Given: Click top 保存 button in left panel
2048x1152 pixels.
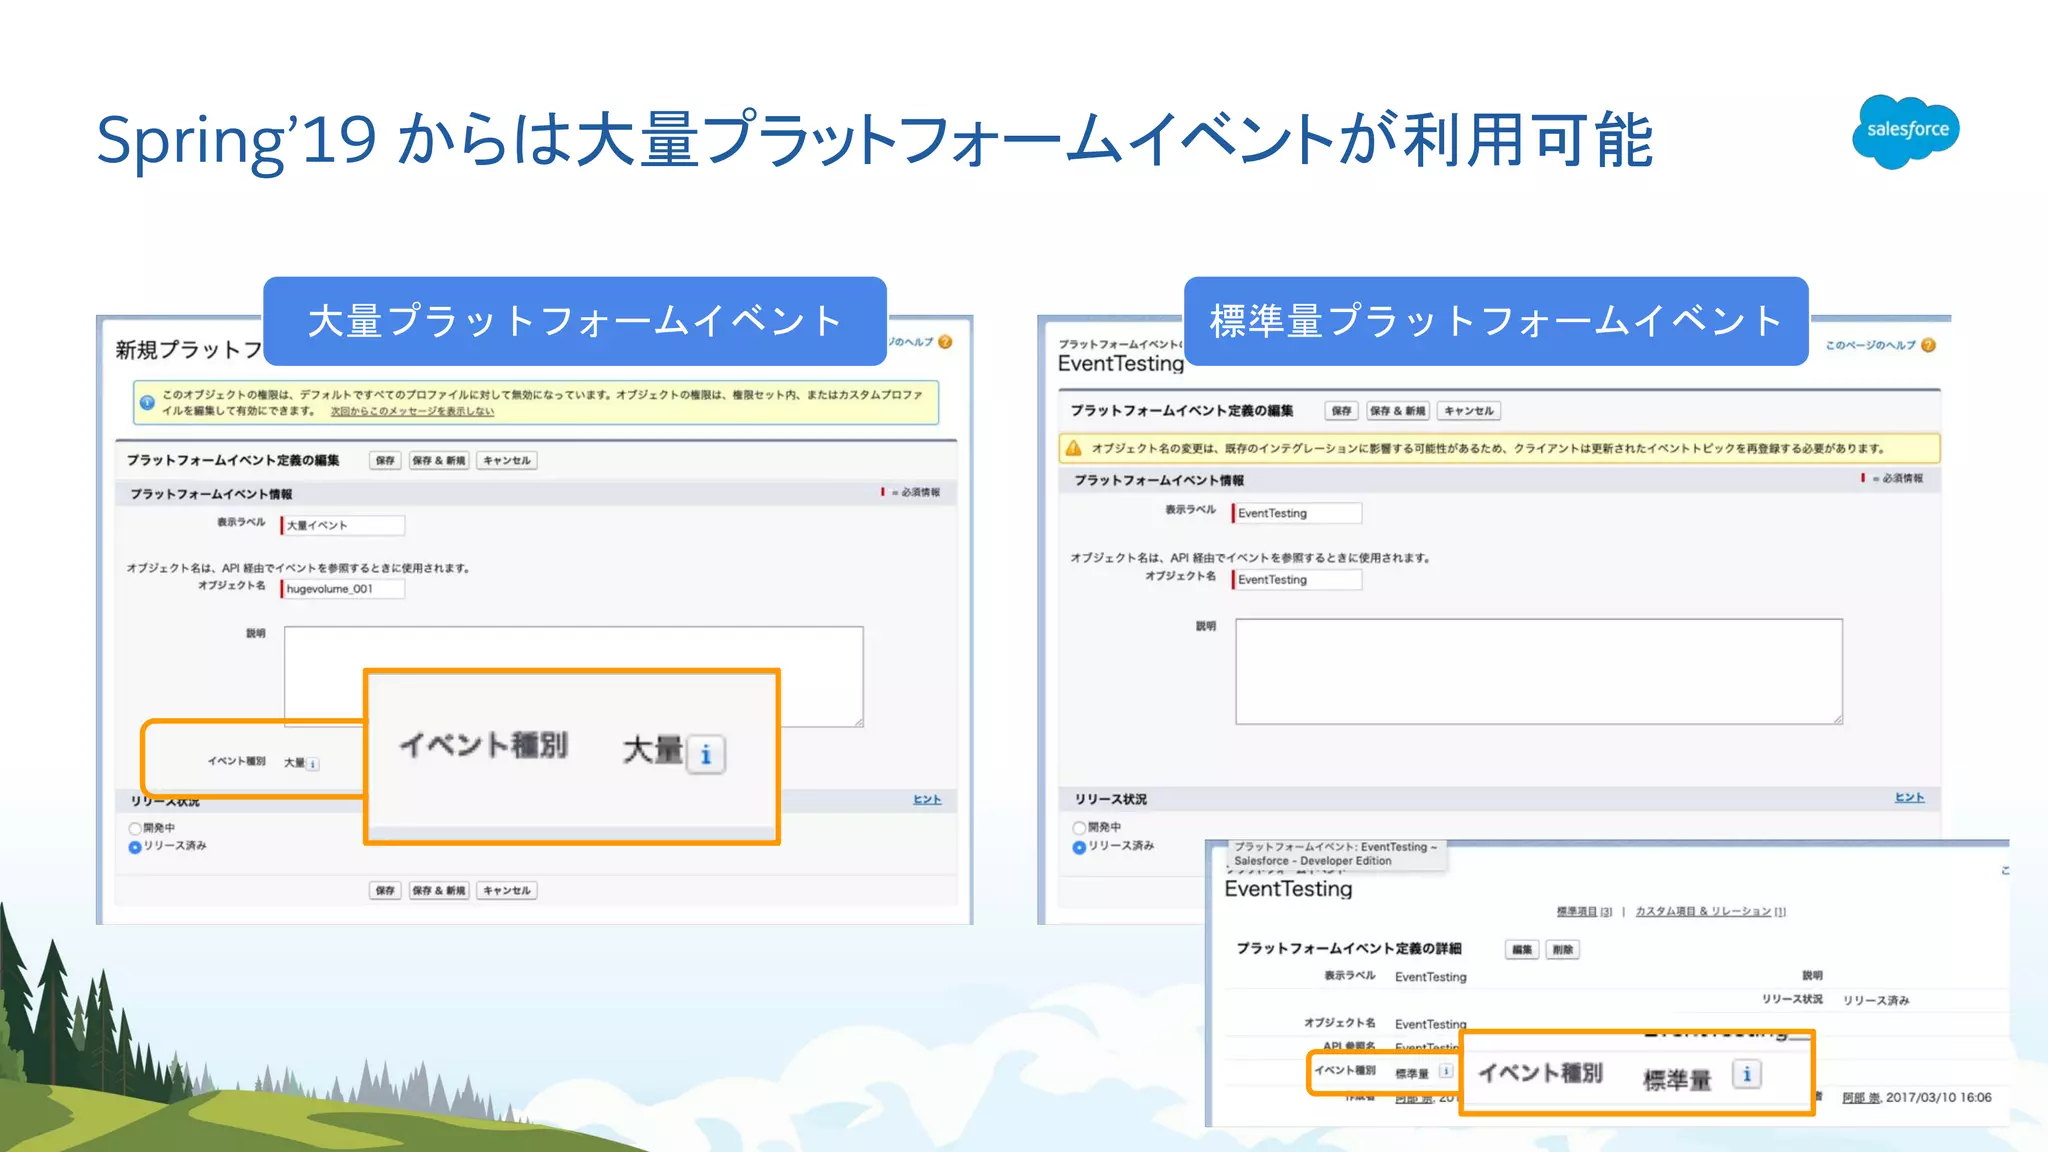Looking at the screenshot, I should (385, 460).
